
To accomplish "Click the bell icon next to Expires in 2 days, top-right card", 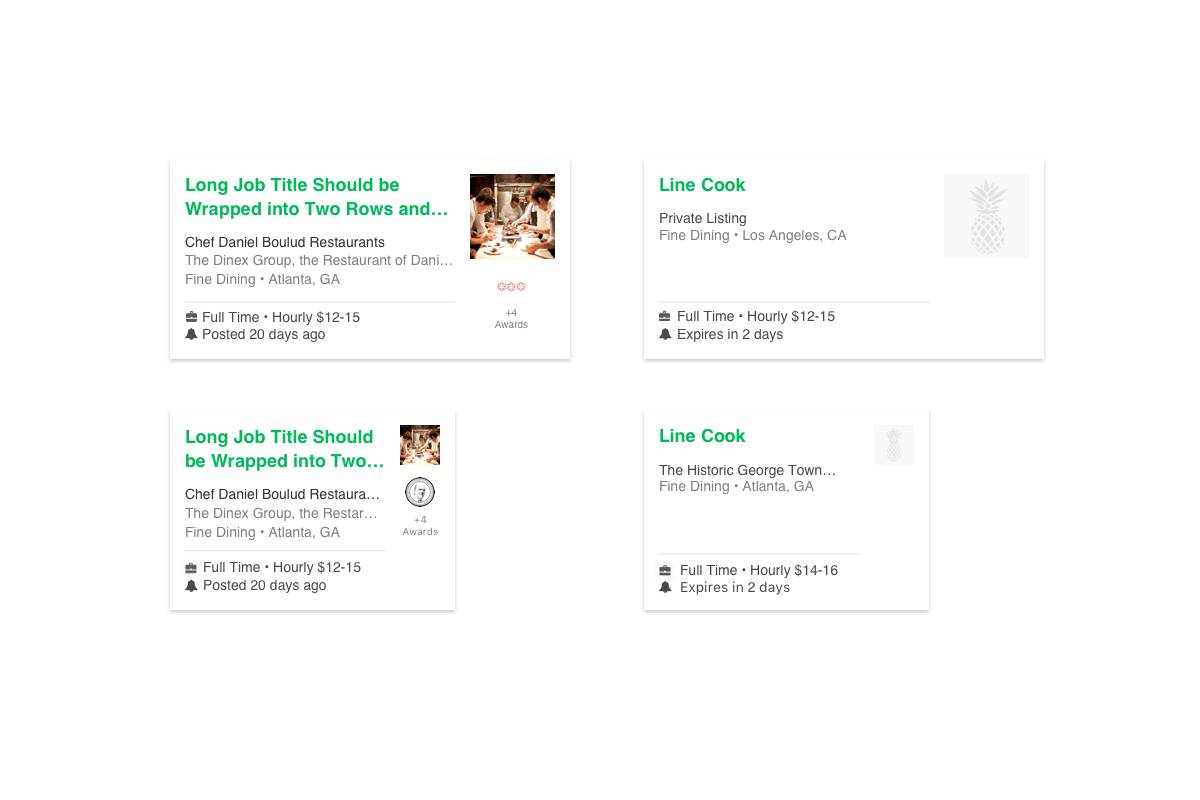I will 665,334.
